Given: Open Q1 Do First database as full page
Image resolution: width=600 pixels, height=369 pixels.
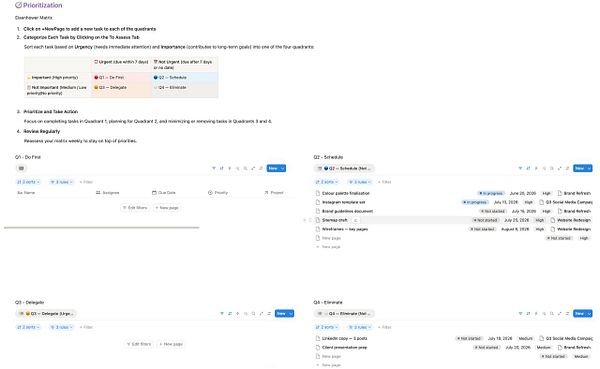Looking at the screenshot, I should click(253, 168).
